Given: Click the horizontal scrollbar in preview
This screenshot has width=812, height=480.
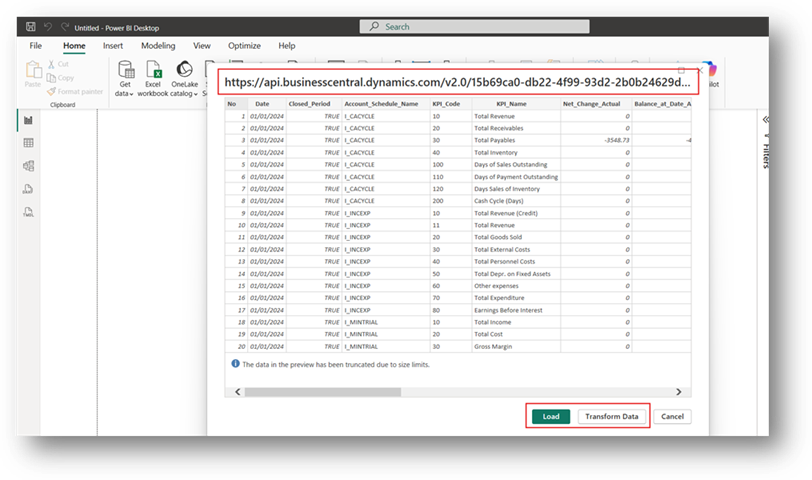Looking at the screenshot, I should tap(320, 392).
